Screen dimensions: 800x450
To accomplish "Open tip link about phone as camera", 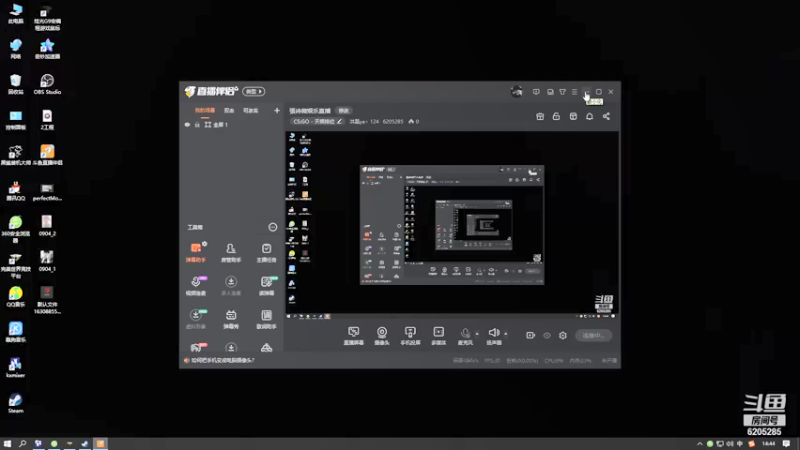I will coord(222,360).
